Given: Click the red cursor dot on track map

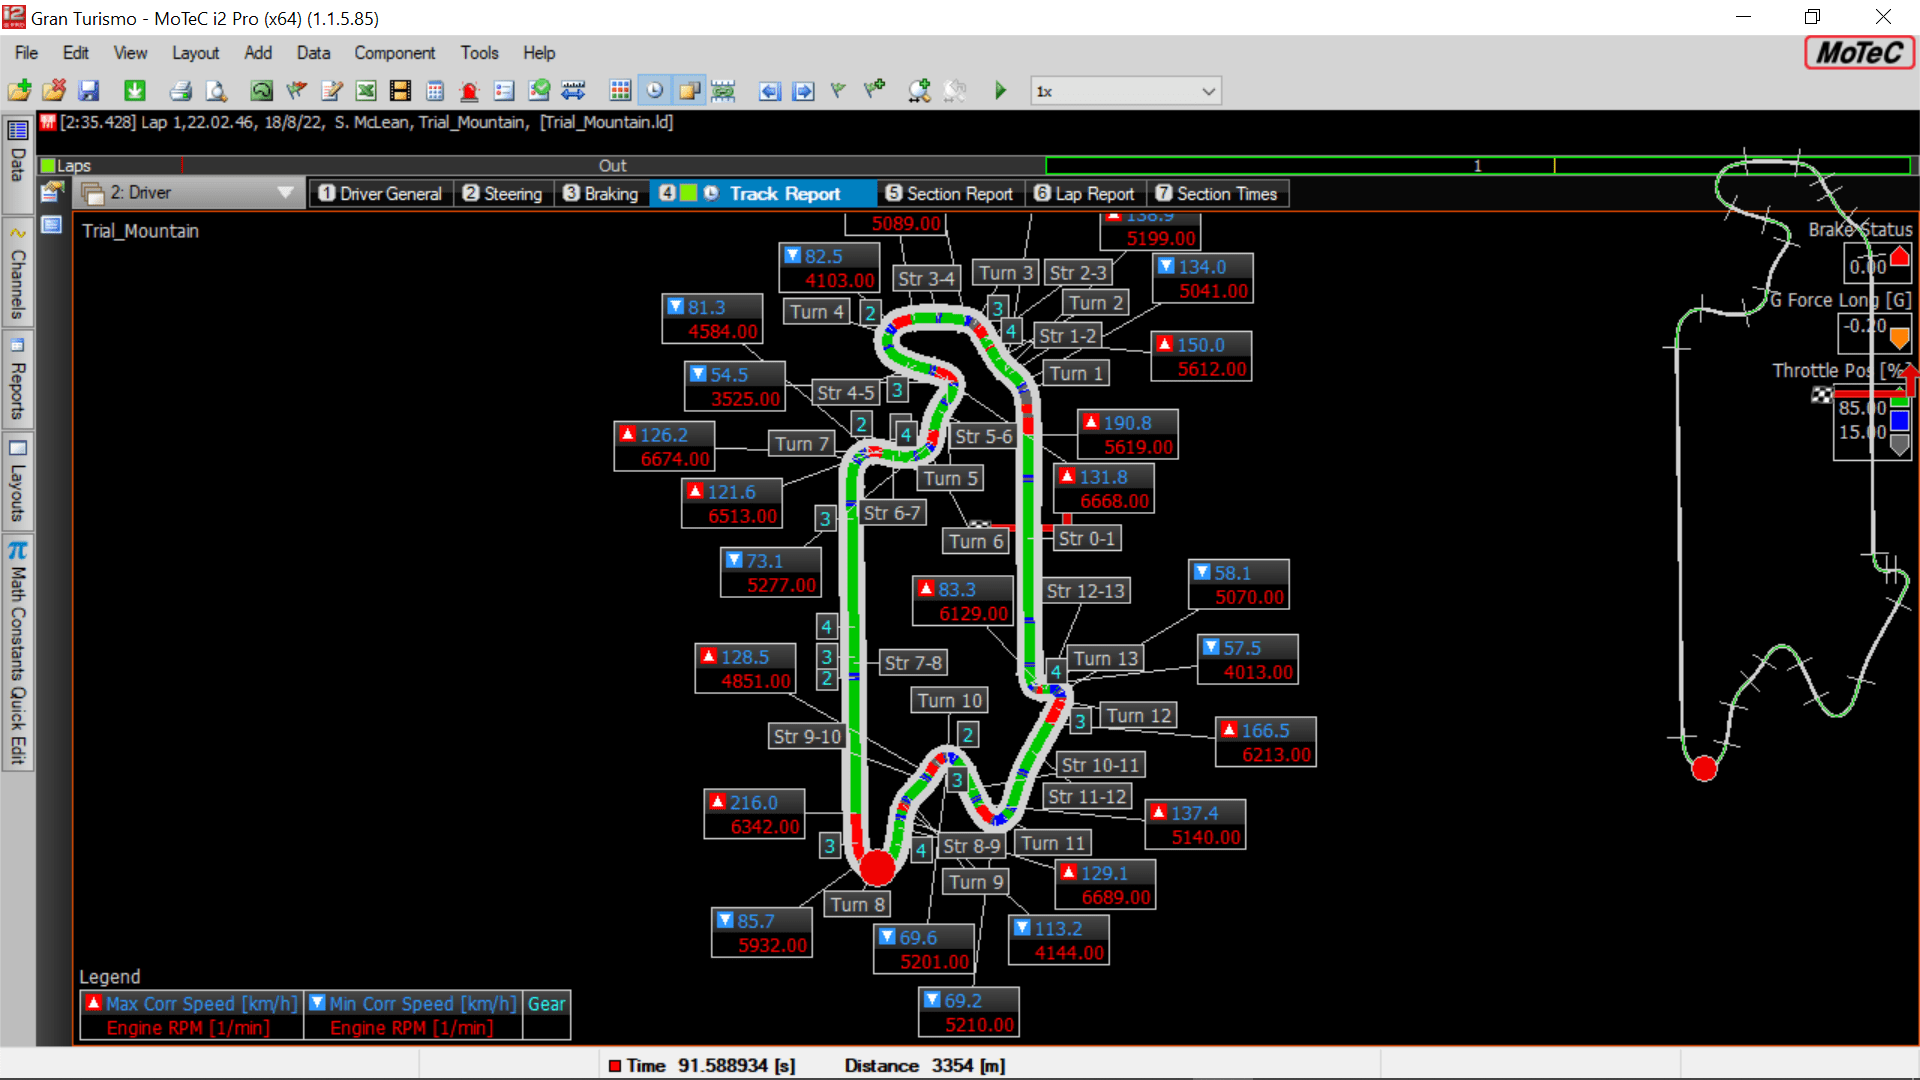Looking at the screenshot, I should coord(877,867).
